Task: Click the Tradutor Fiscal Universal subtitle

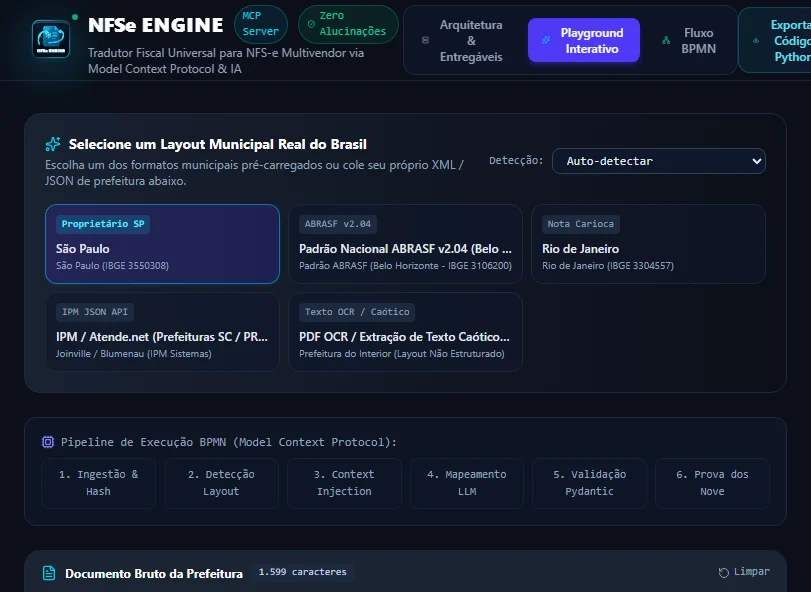Action: [226, 61]
